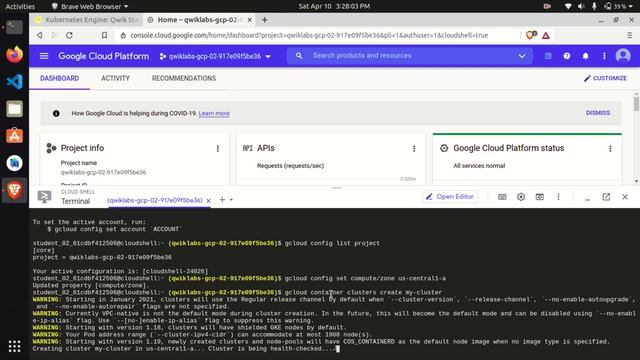The height and width of the screenshot is (360, 640).
Task: Open the date and time clock
Action: click(x=334, y=6)
